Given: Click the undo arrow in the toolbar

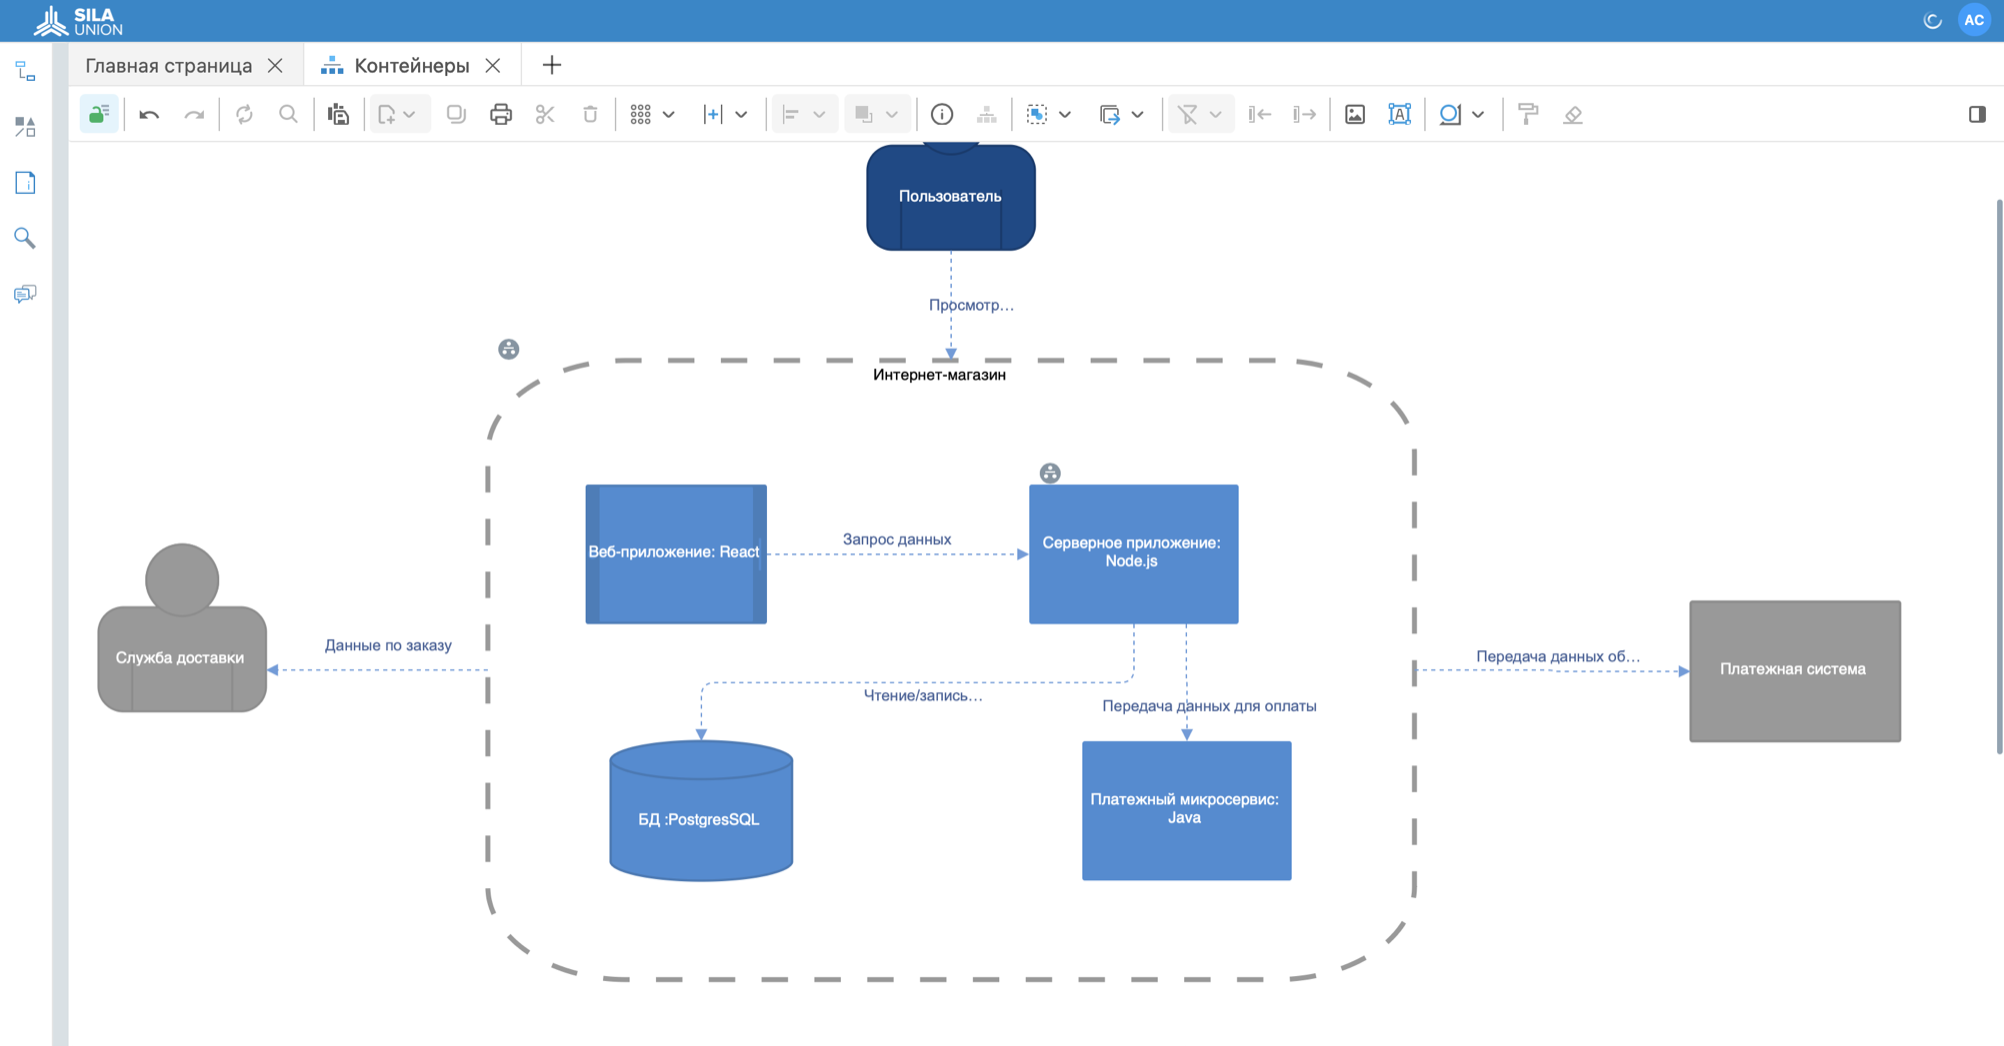Looking at the screenshot, I should pyautogui.click(x=149, y=115).
